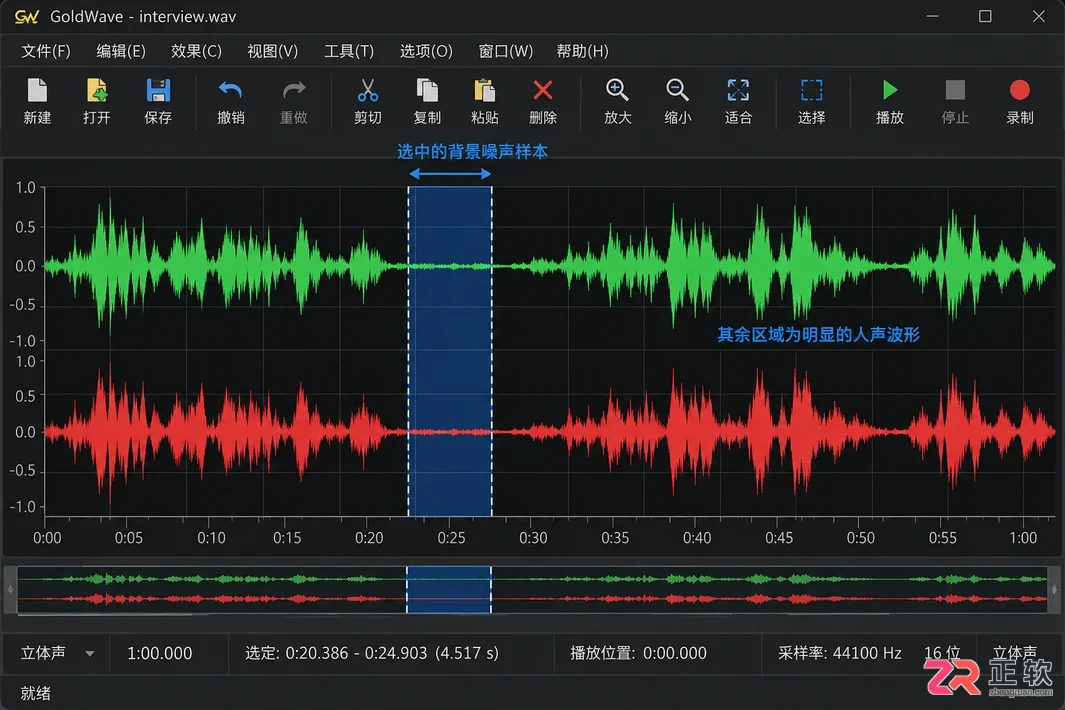Click the 1:00 marker on the timeline
1065x710 pixels.
click(1023, 538)
